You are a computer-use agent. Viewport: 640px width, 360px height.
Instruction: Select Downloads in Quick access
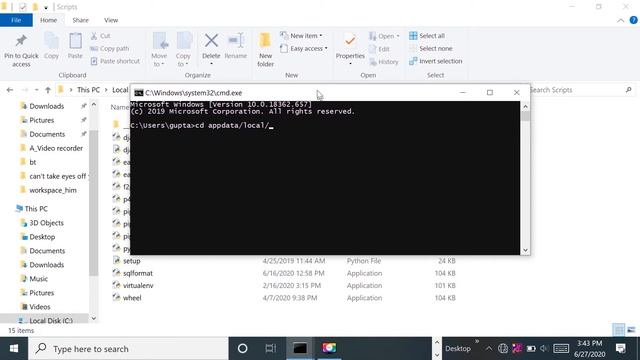tap(47, 106)
